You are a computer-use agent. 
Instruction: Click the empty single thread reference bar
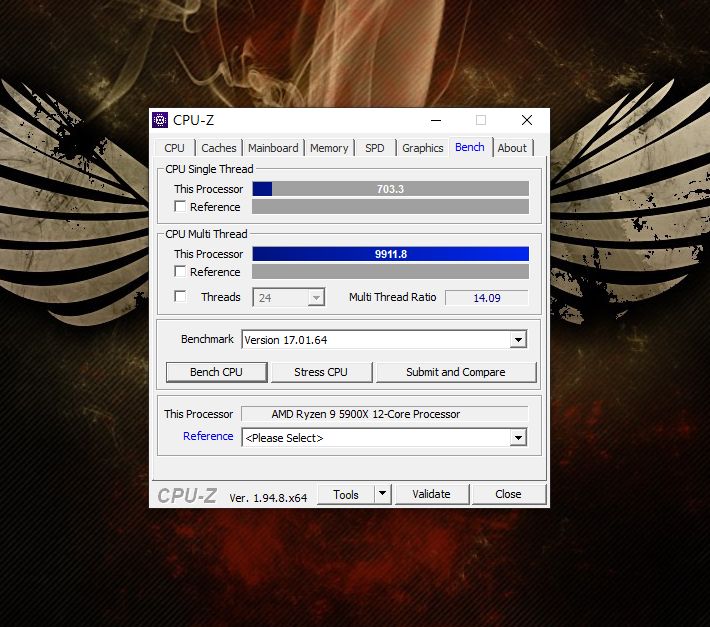pos(390,206)
